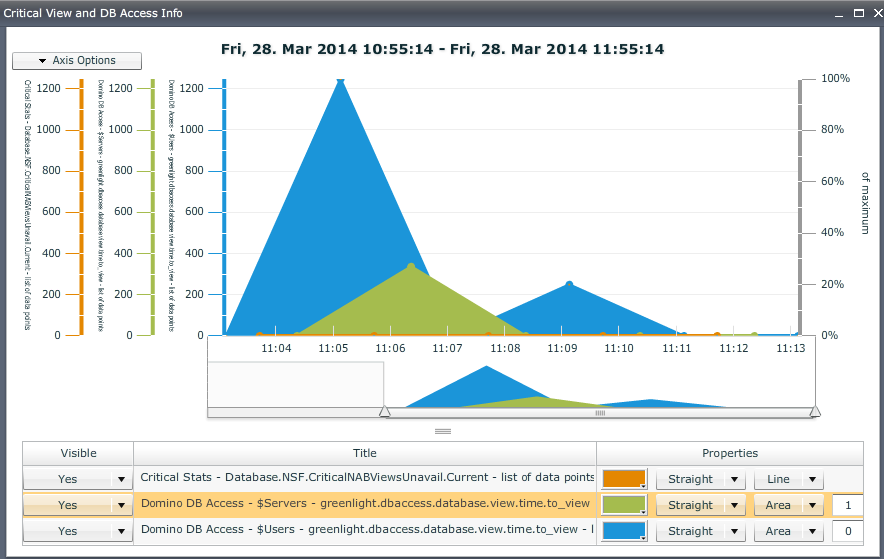Click the Visible column header
The image size is (884, 559).
click(x=78, y=453)
